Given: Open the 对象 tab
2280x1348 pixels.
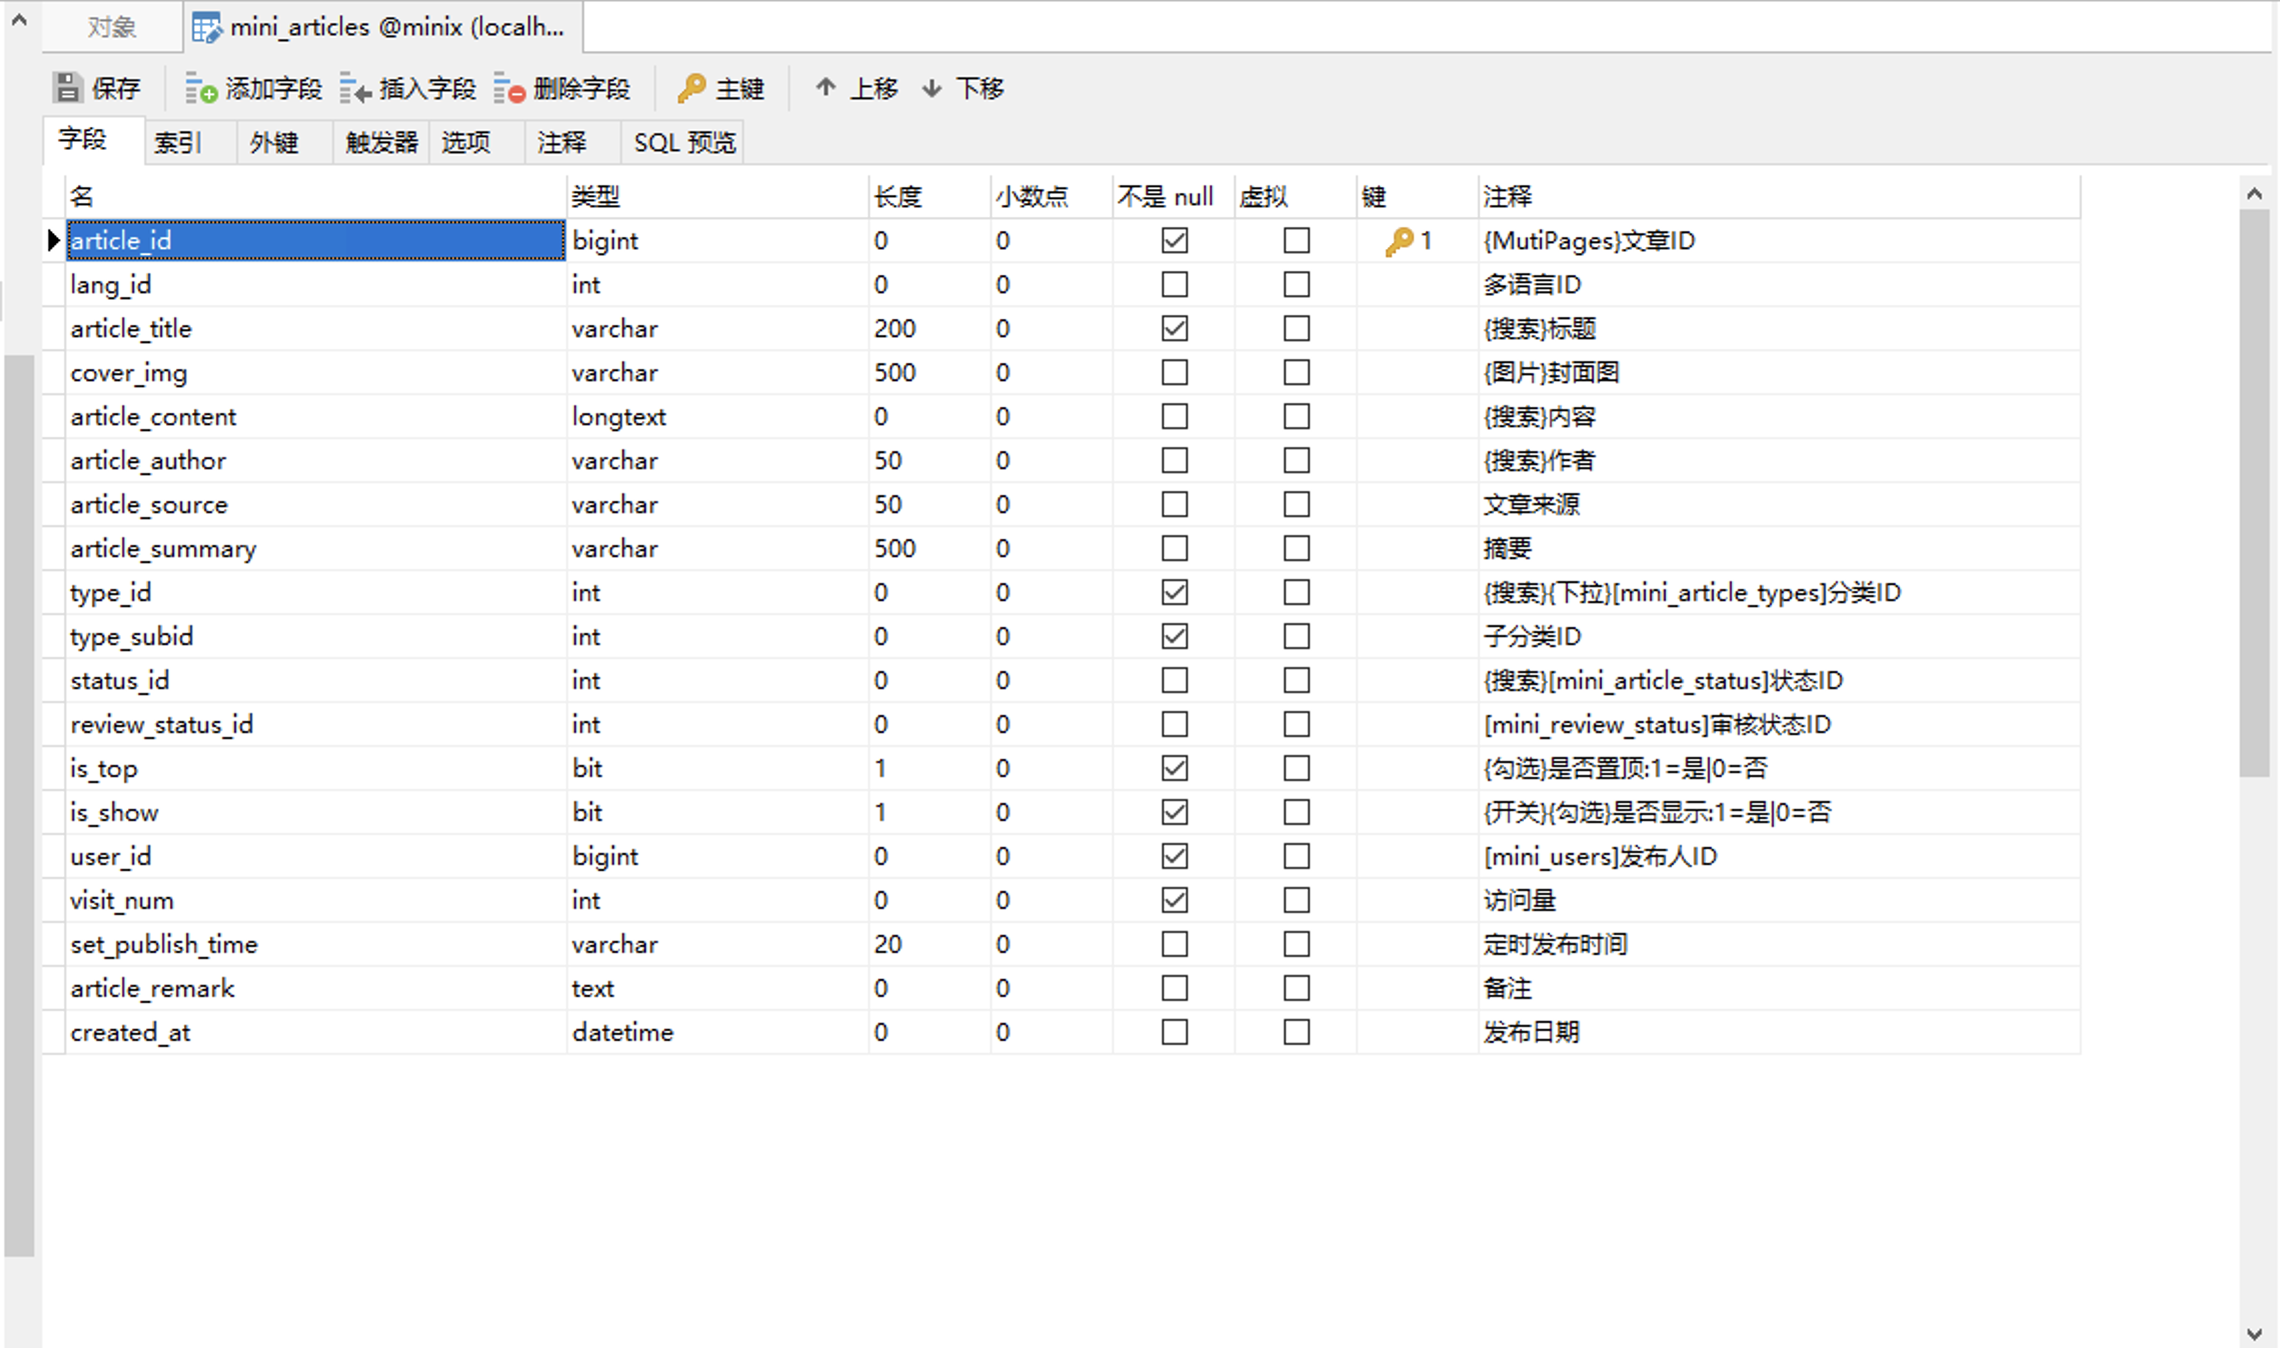Looking at the screenshot, I should [x=111, y=27].
